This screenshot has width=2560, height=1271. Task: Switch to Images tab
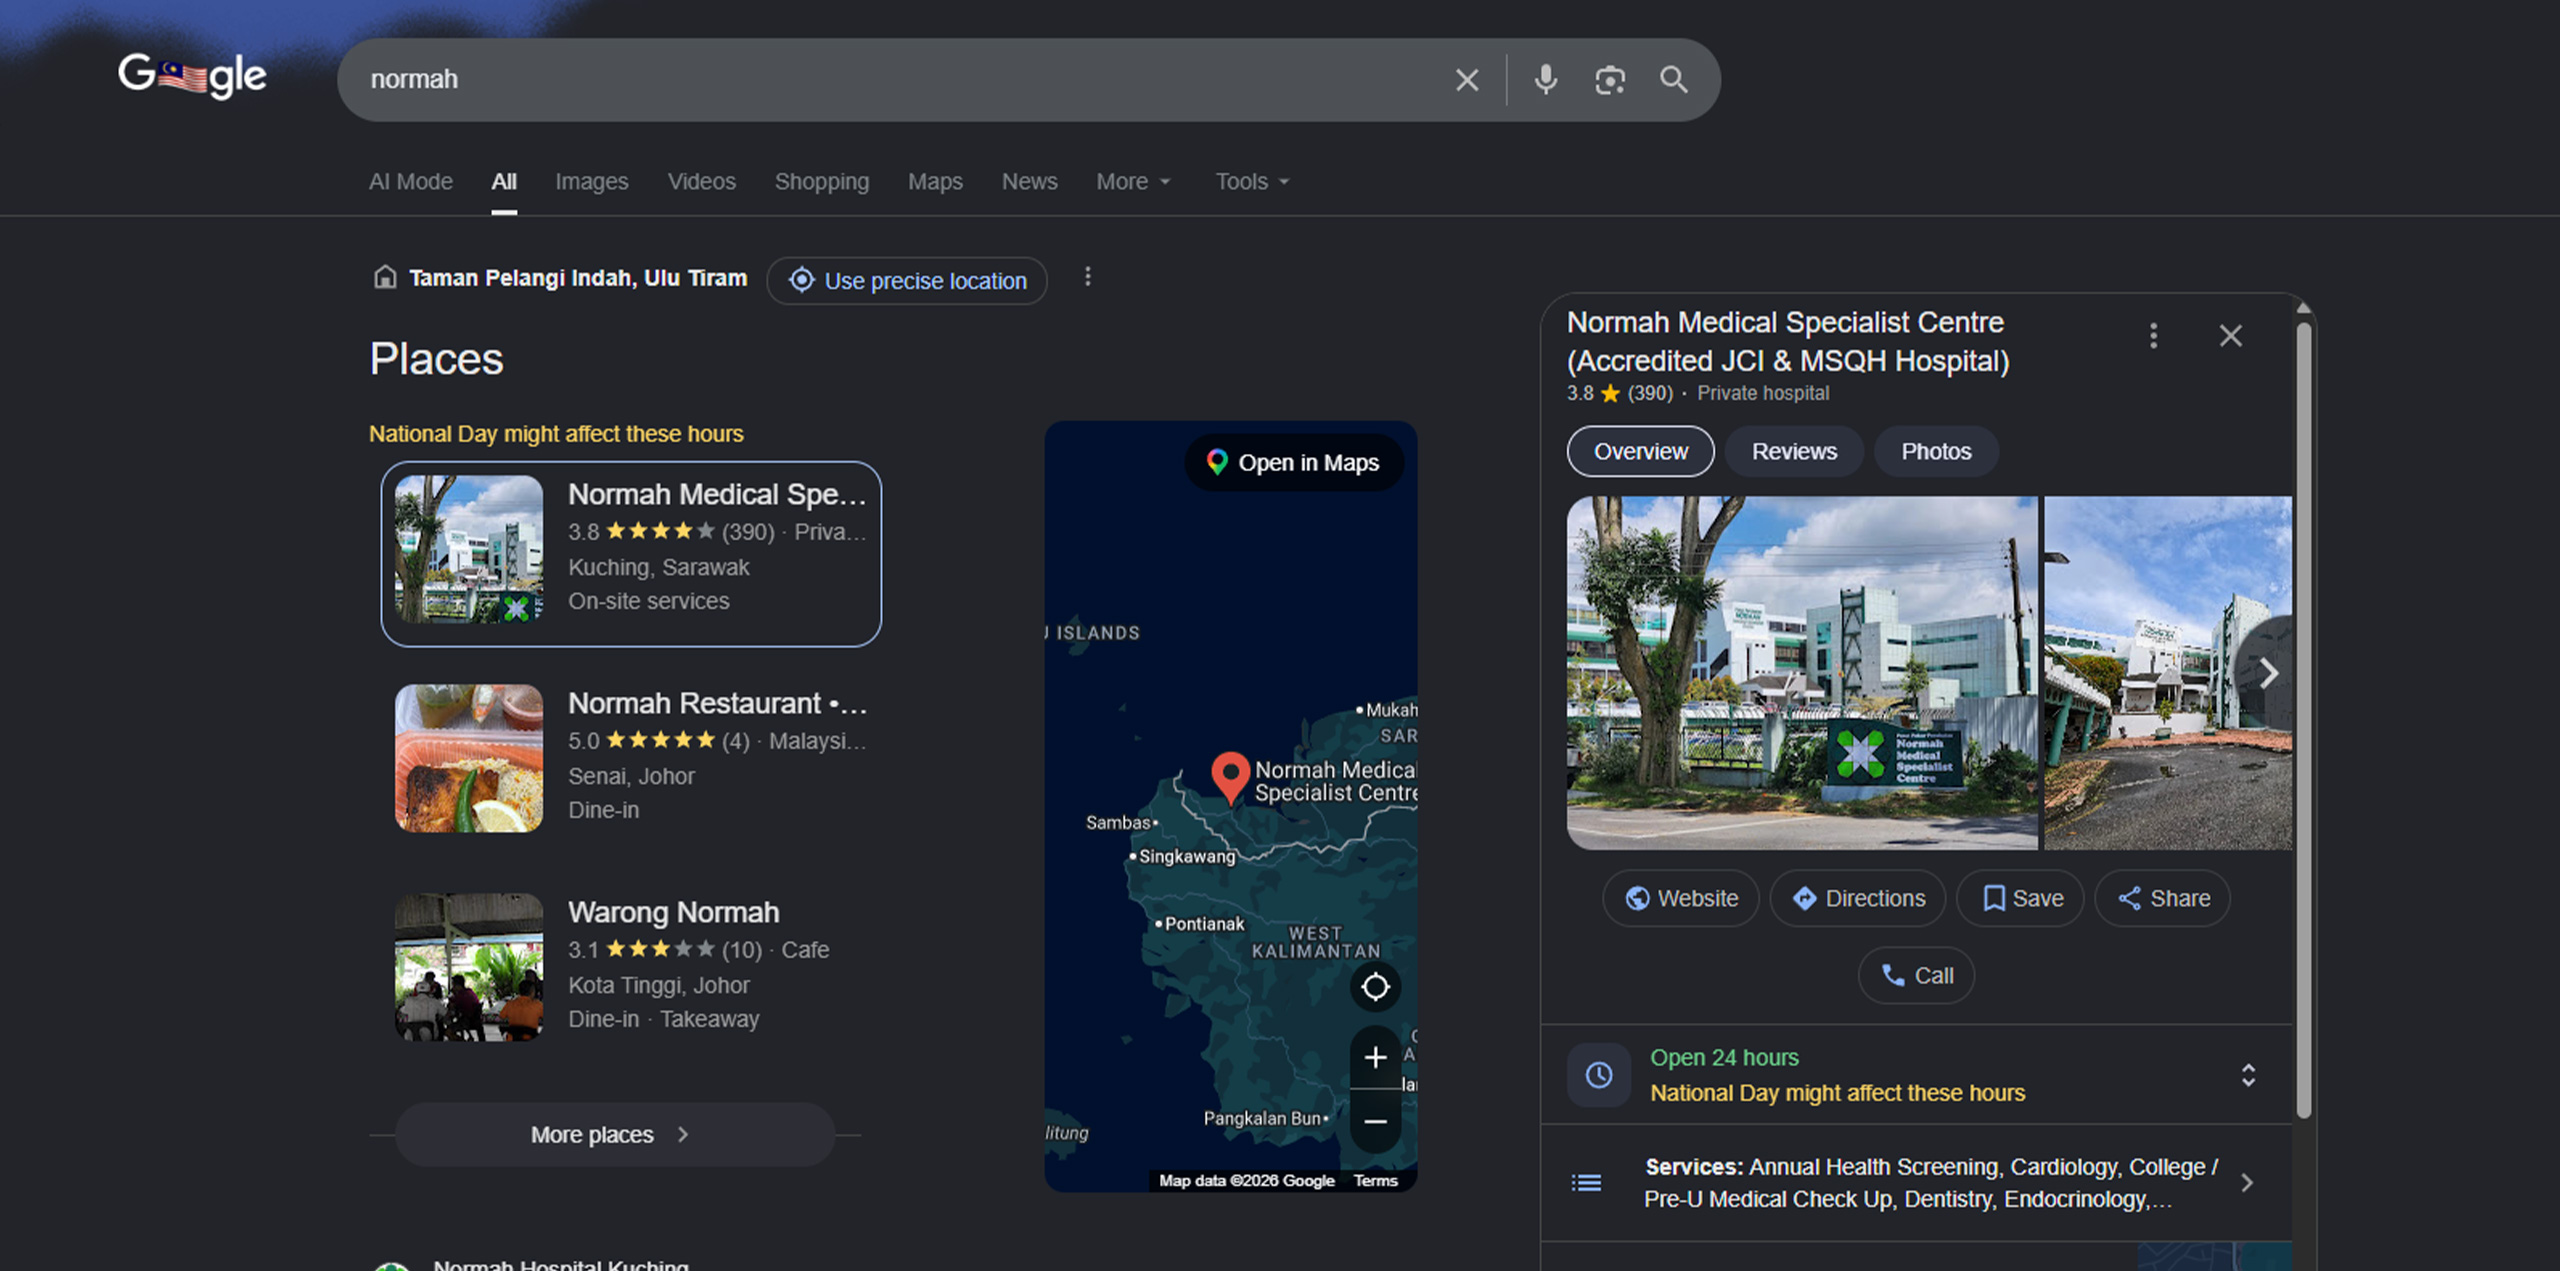coord(592,182)
